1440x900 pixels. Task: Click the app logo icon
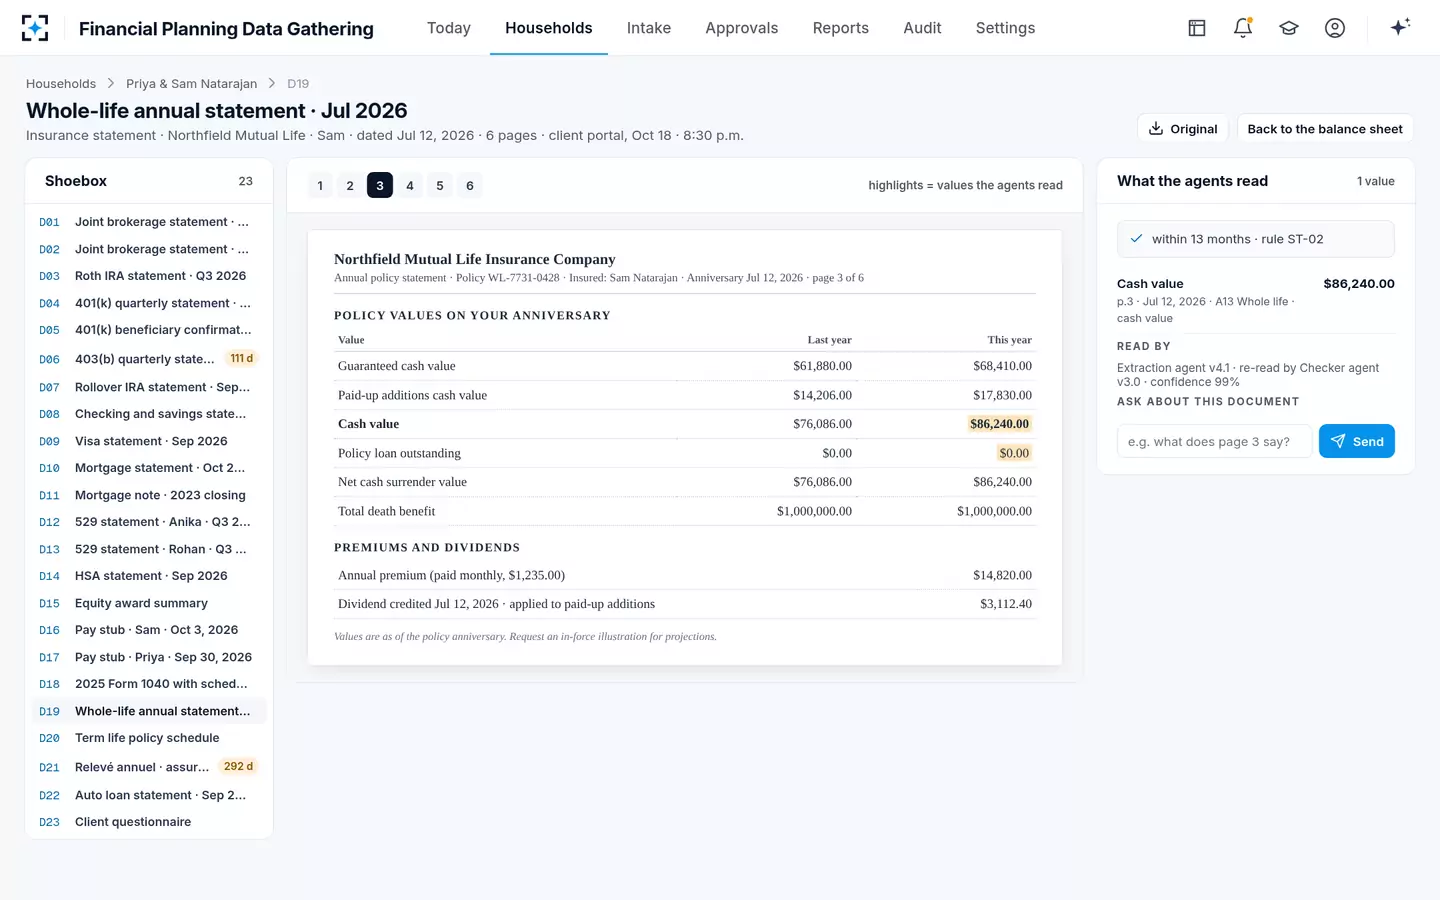35,28
